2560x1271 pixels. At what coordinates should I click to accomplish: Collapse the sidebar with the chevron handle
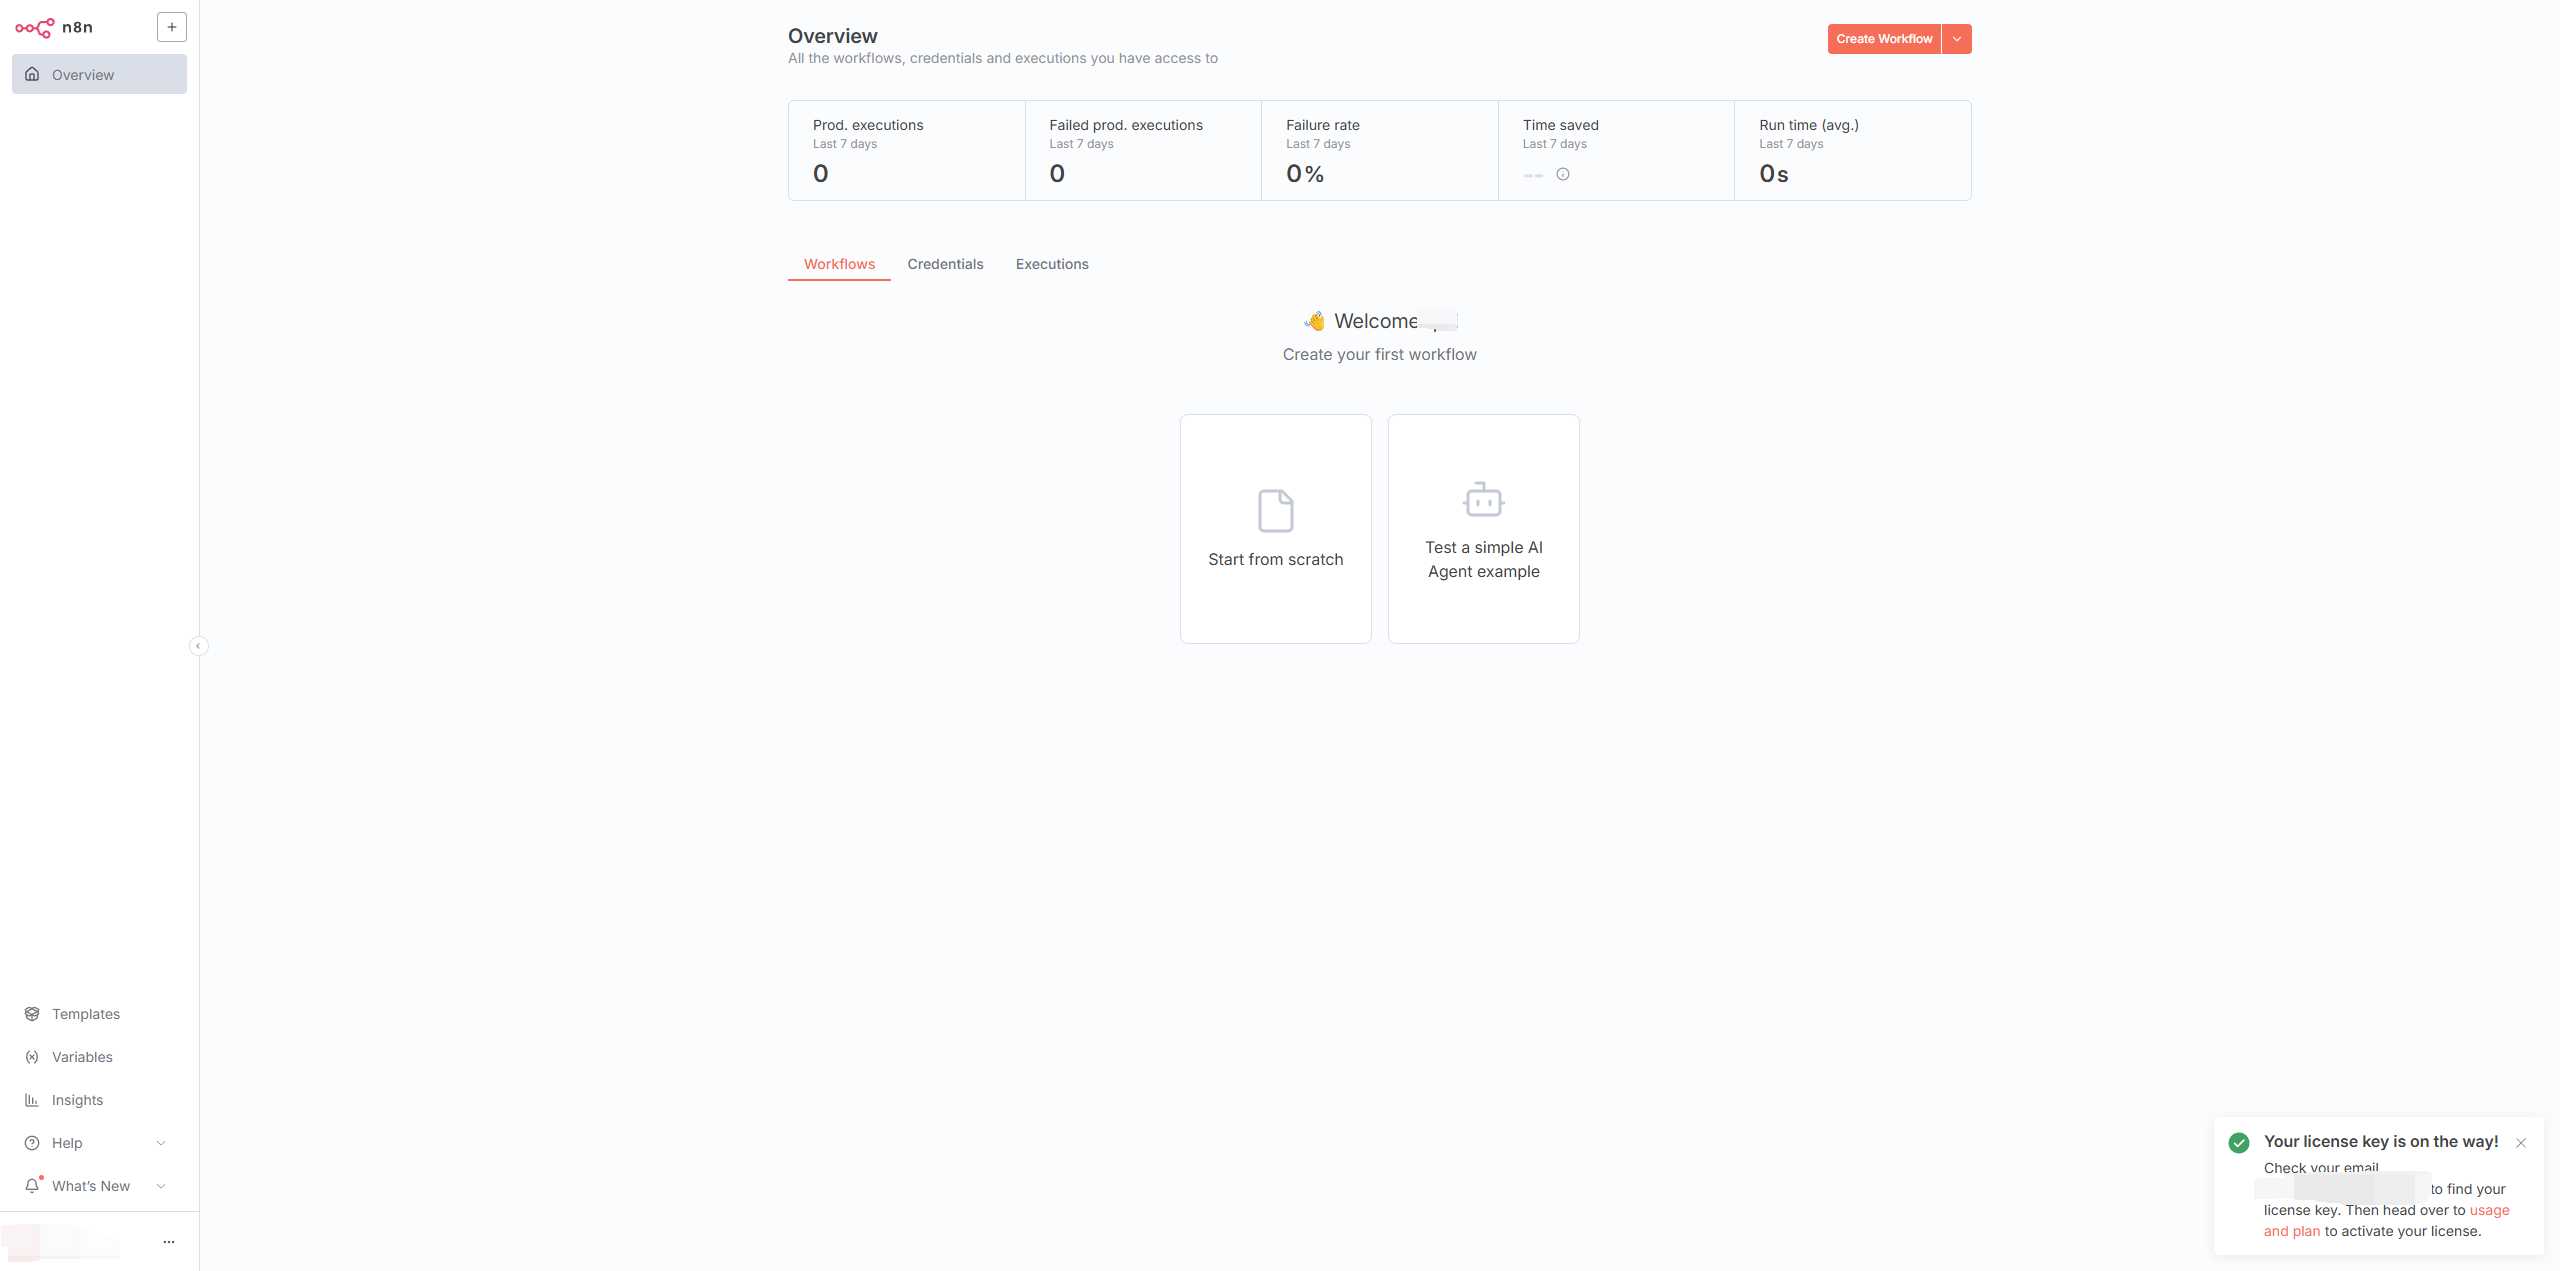(x=198, y=646)
